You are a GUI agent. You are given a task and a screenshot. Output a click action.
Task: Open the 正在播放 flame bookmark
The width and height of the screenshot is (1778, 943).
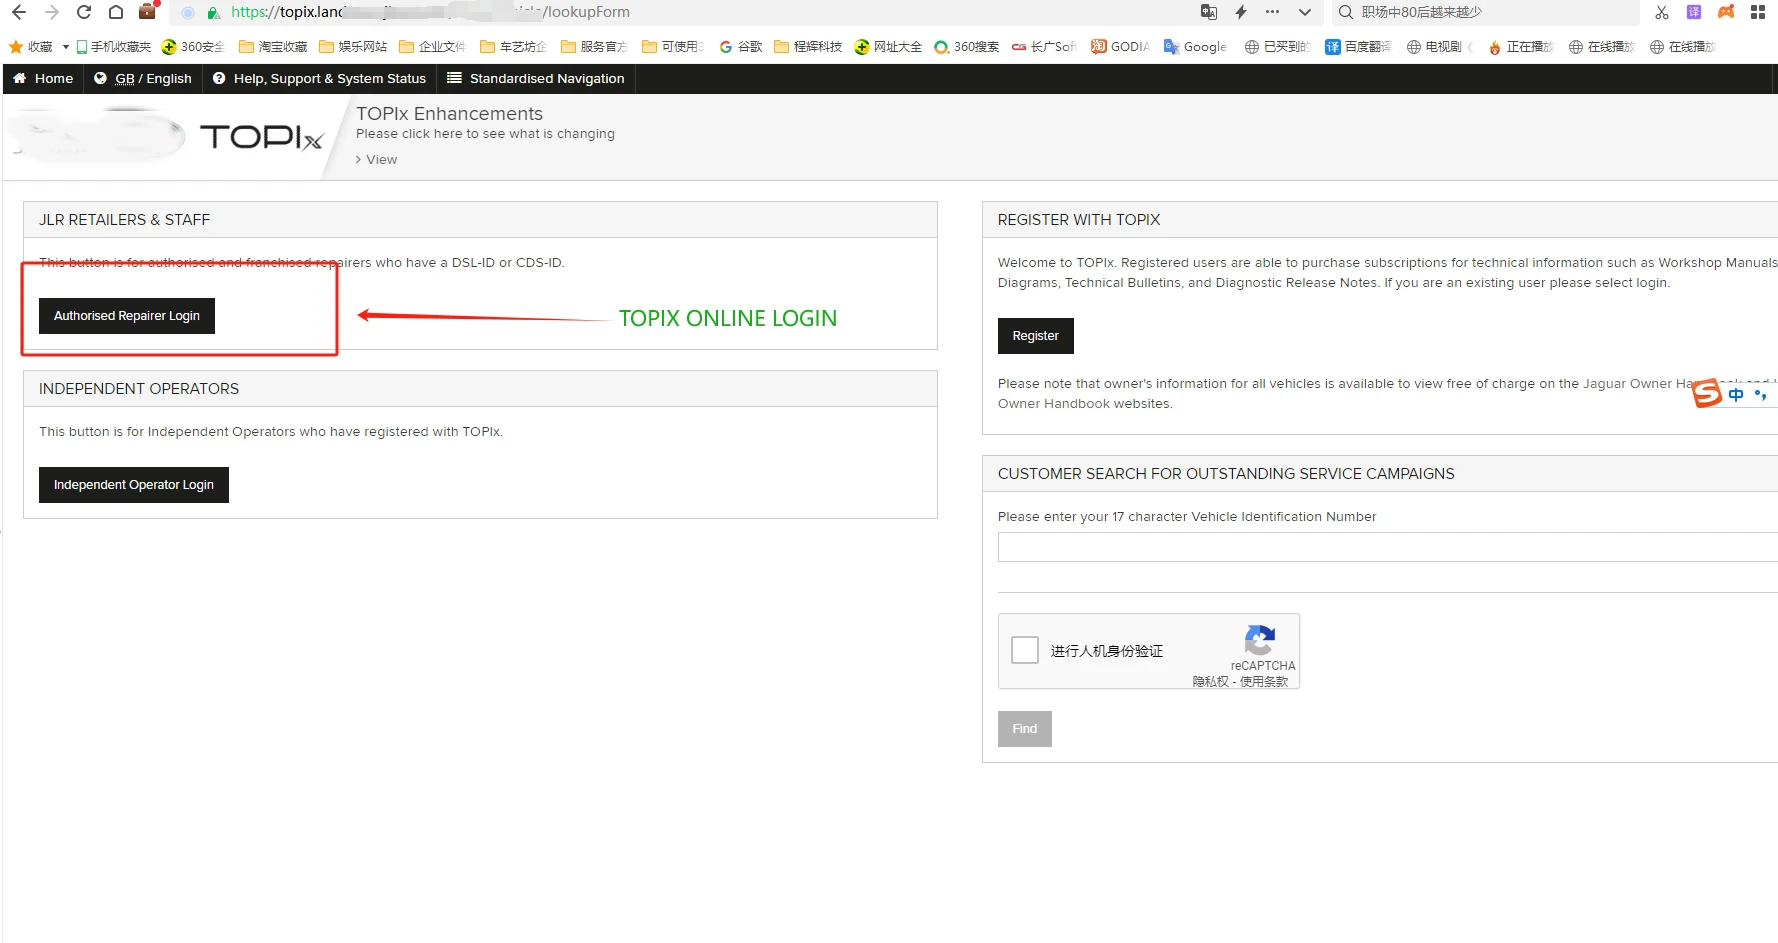[1521, 47]
